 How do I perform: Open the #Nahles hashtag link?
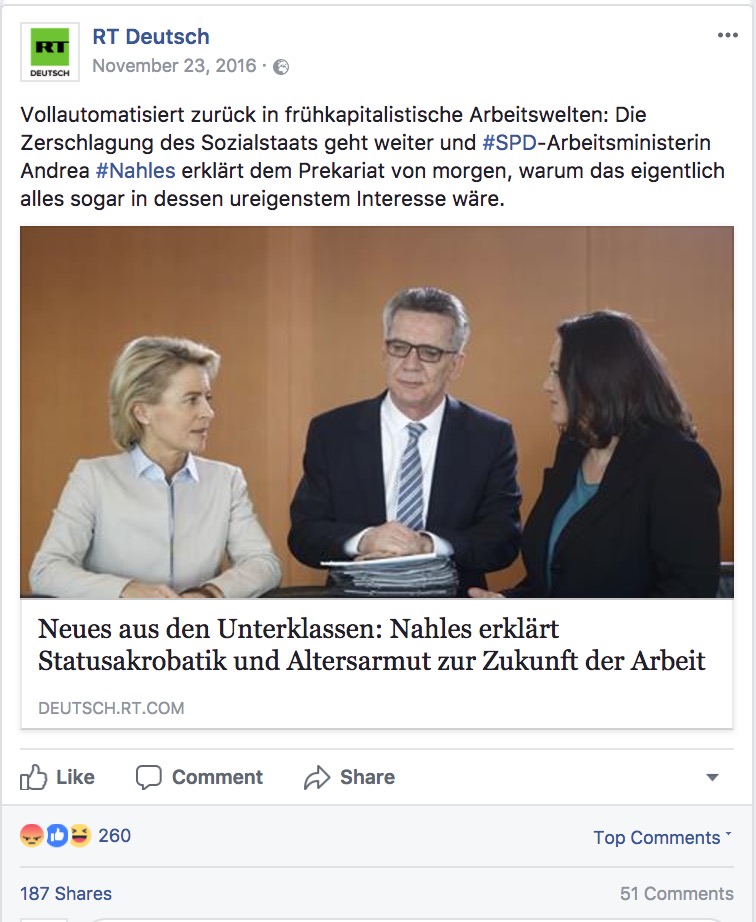(135, 171)
